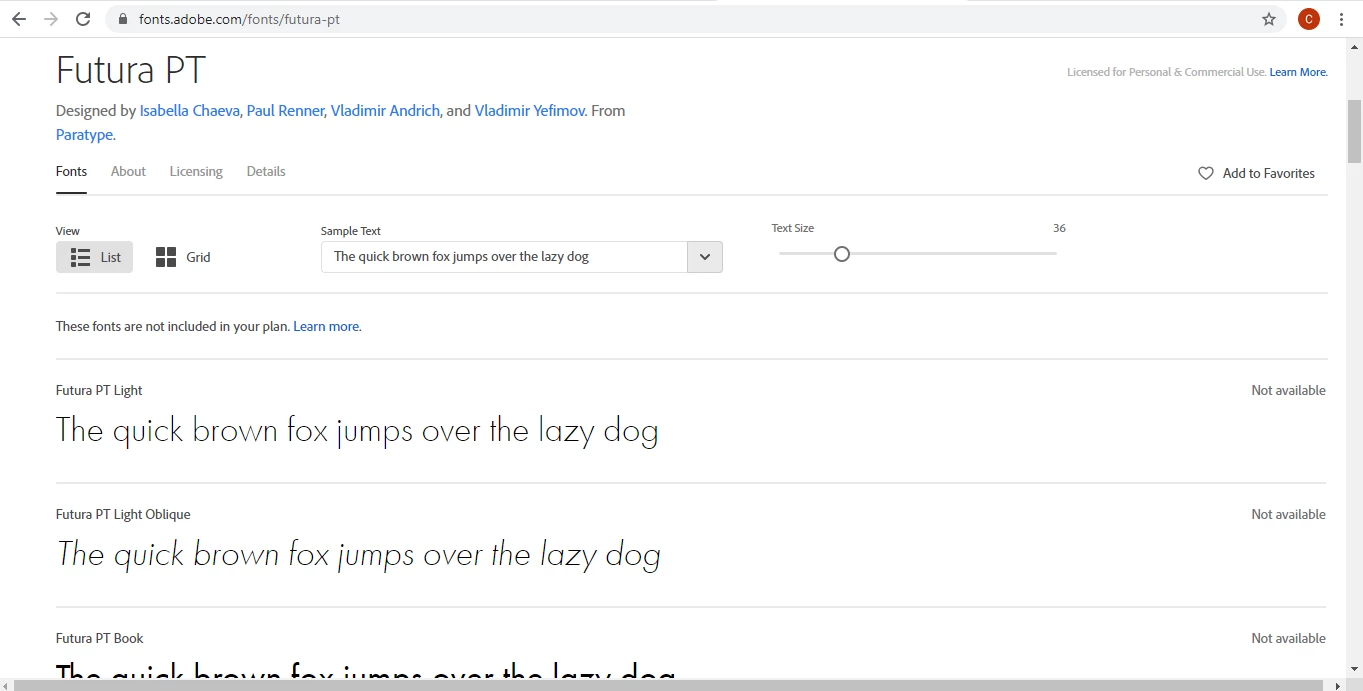Click Not available for Futura PT Book
The height and width of the screenshot is (691, 1363).
1288,638
